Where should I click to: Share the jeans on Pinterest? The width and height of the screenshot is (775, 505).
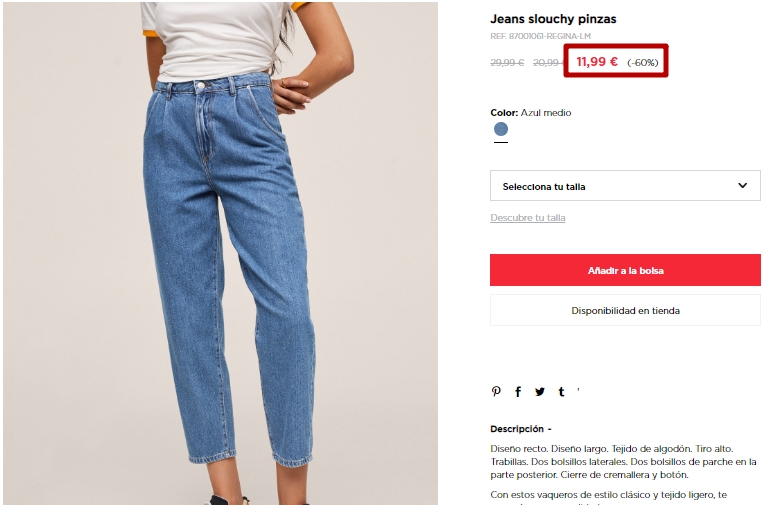[x=496, y=391]
